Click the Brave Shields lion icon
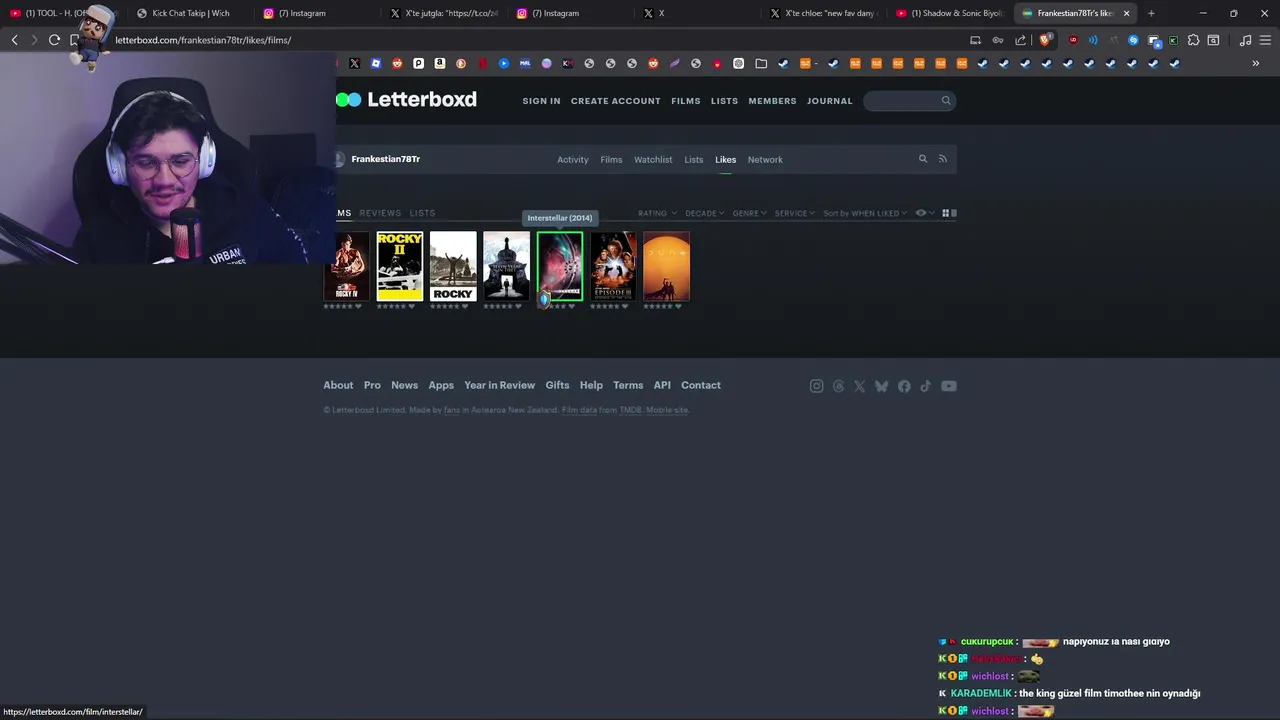The width and height of the screenshot is (1280, 720). point(1045,40)
